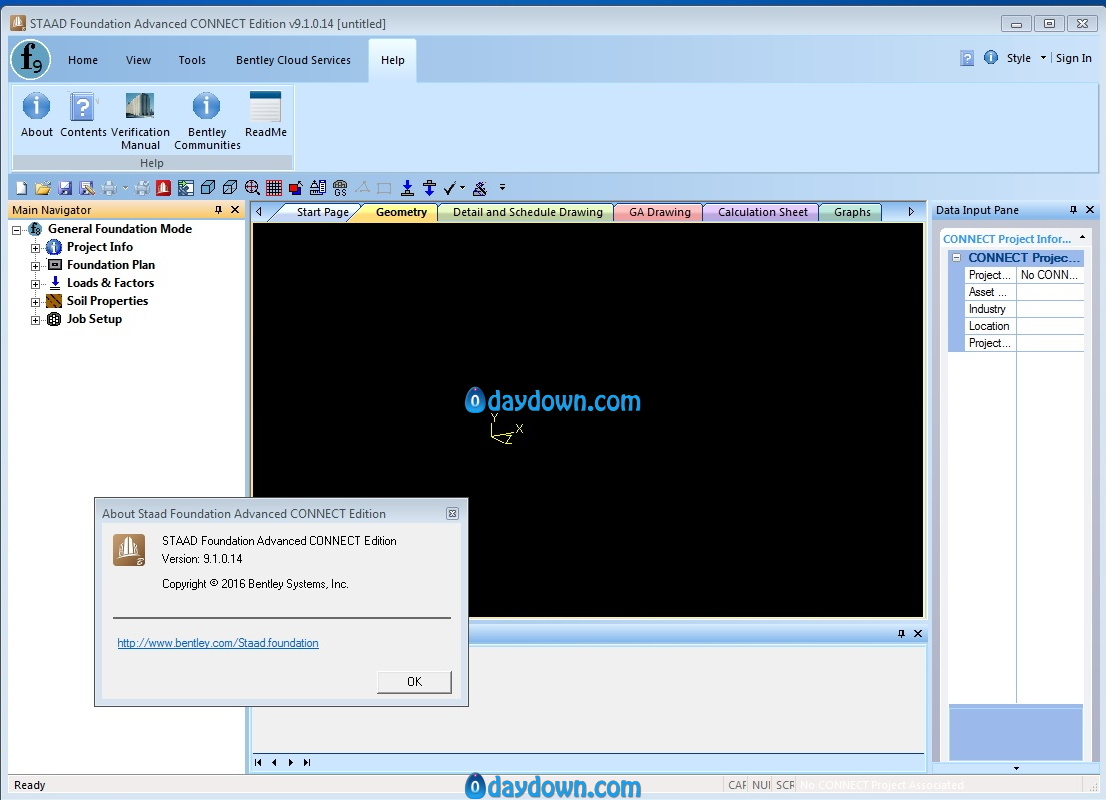Open the Home ribbon tab

83,60
